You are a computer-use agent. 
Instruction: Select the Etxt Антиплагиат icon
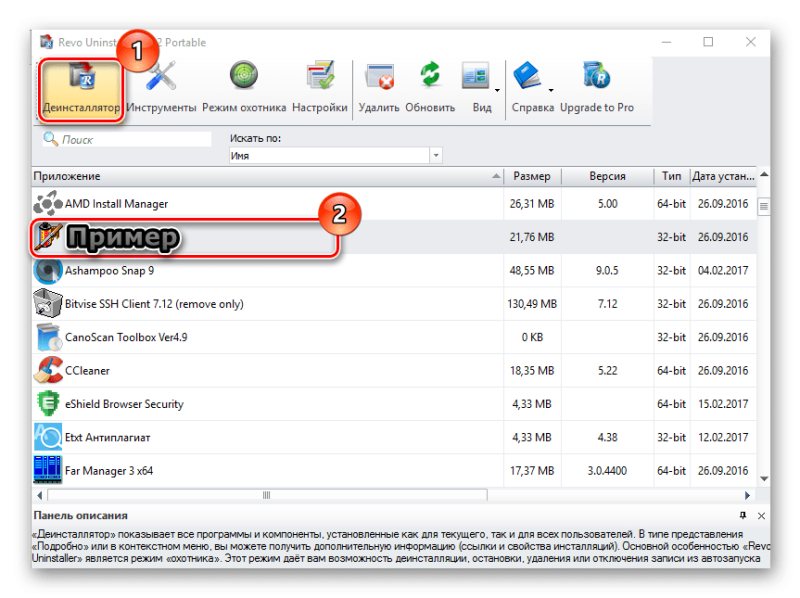coord(47,437)
